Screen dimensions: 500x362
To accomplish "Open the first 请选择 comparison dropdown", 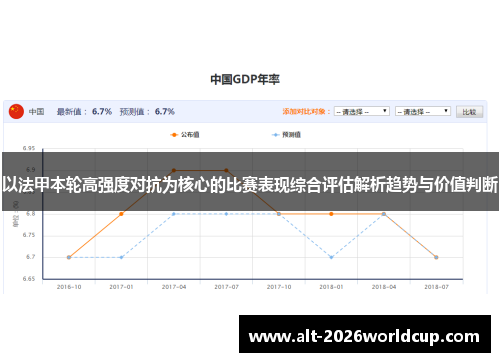I will (x=362, y=111).
